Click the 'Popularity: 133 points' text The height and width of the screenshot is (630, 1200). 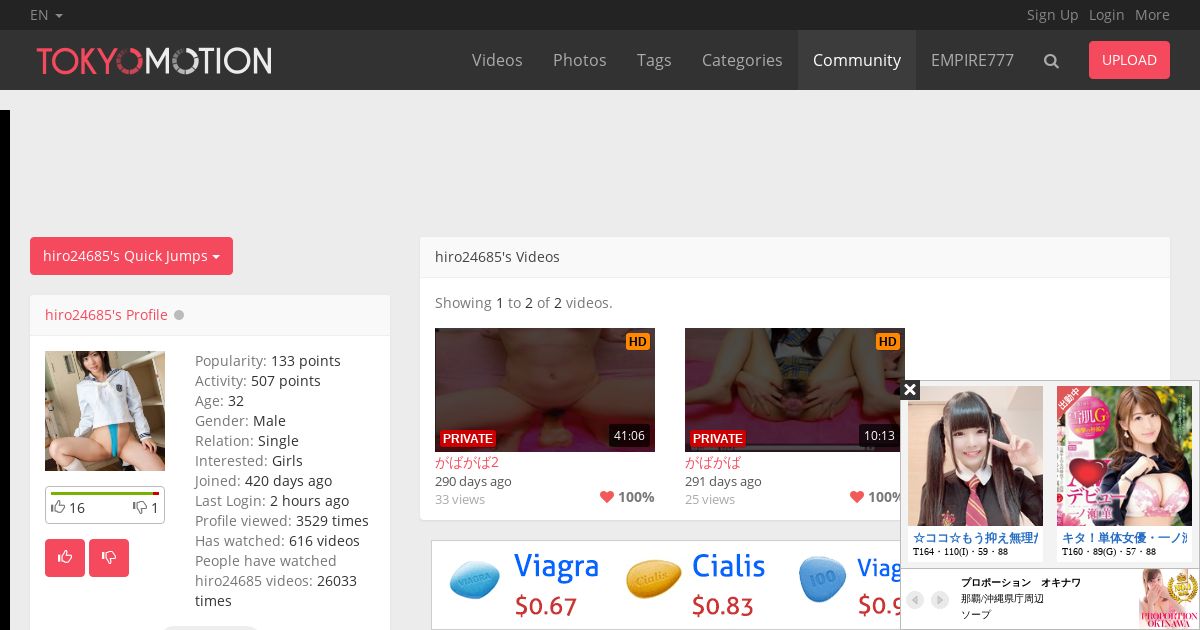[268, 361]
